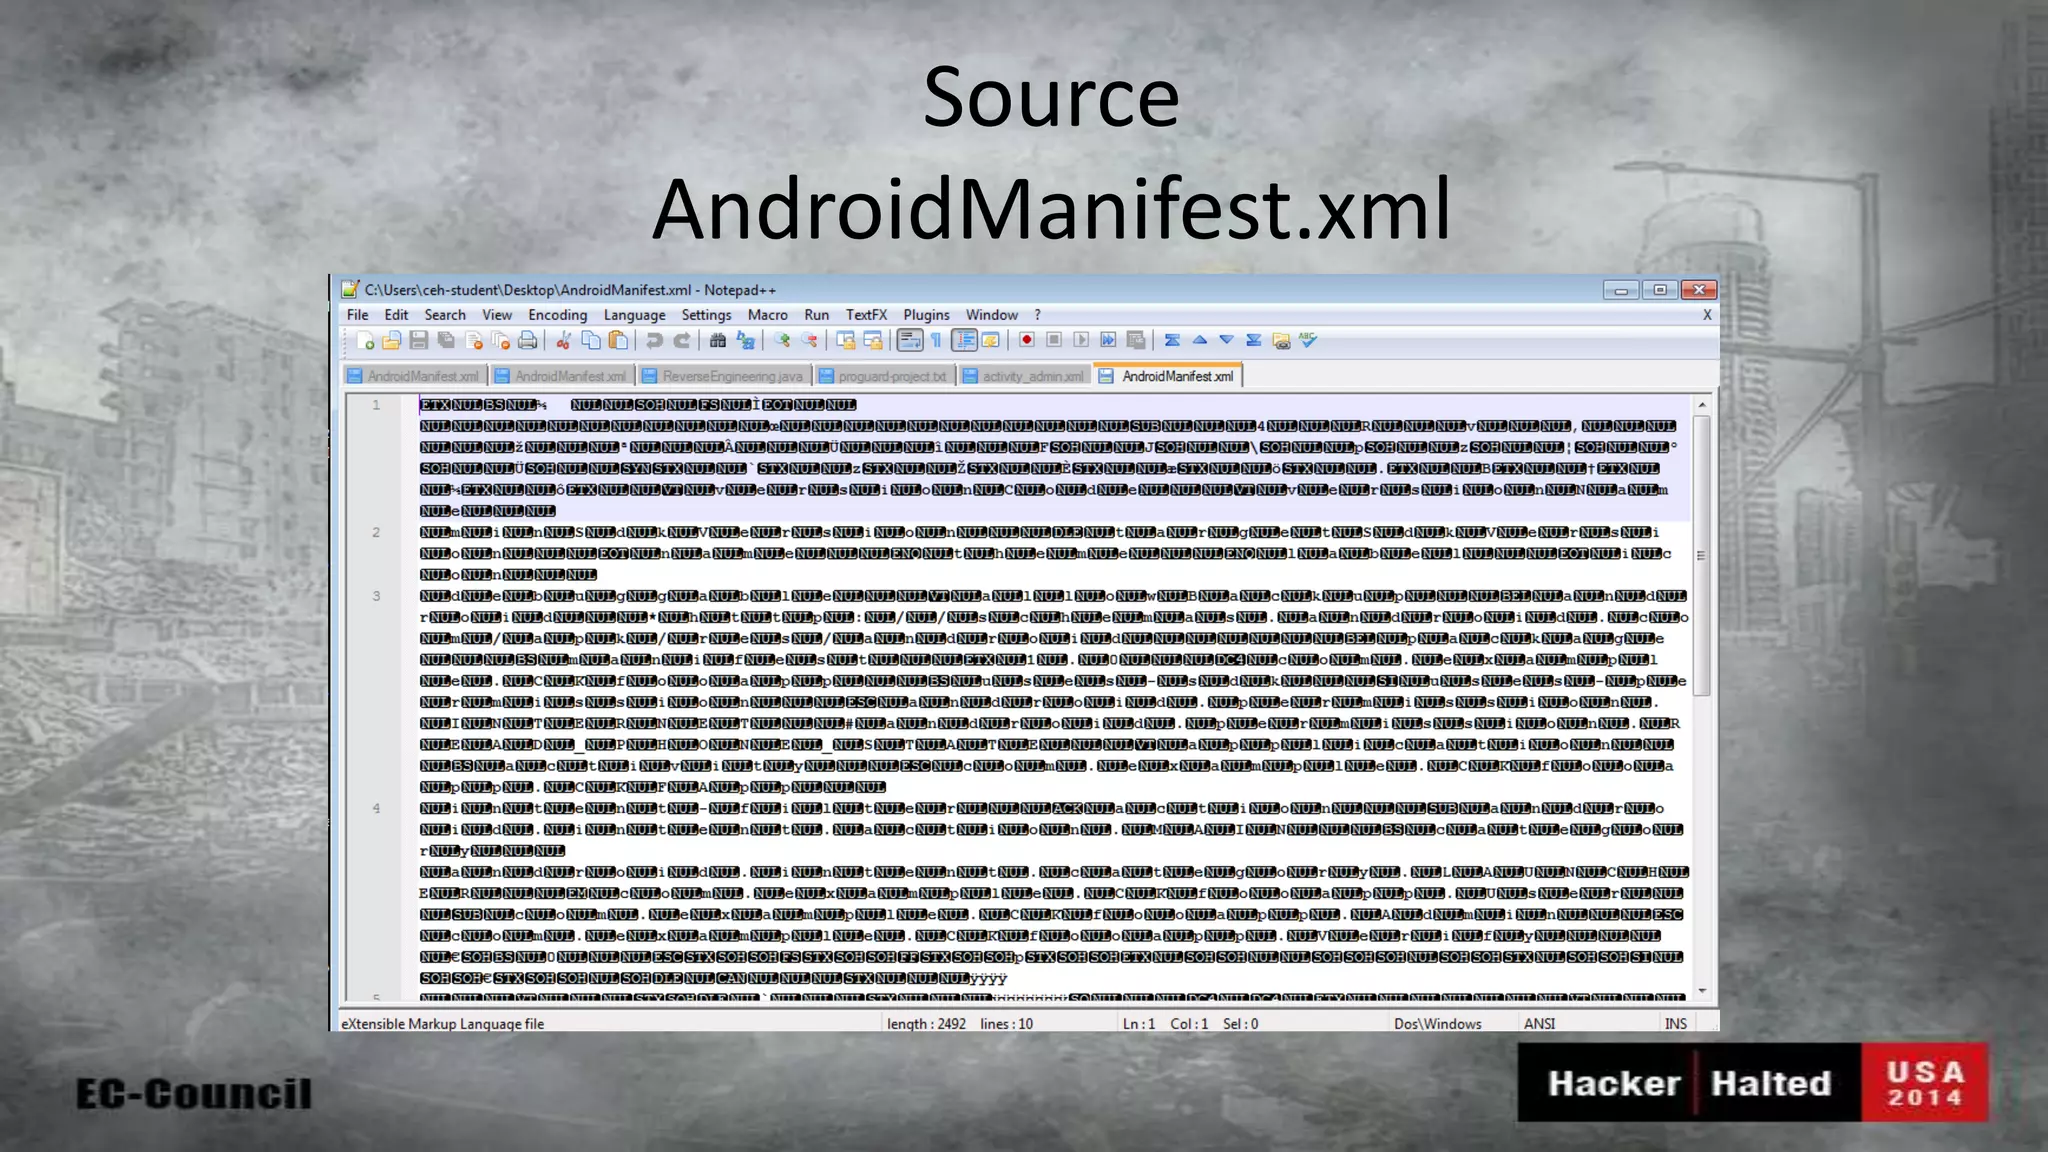Click the ABC spell check icon

coord(1308,341)
